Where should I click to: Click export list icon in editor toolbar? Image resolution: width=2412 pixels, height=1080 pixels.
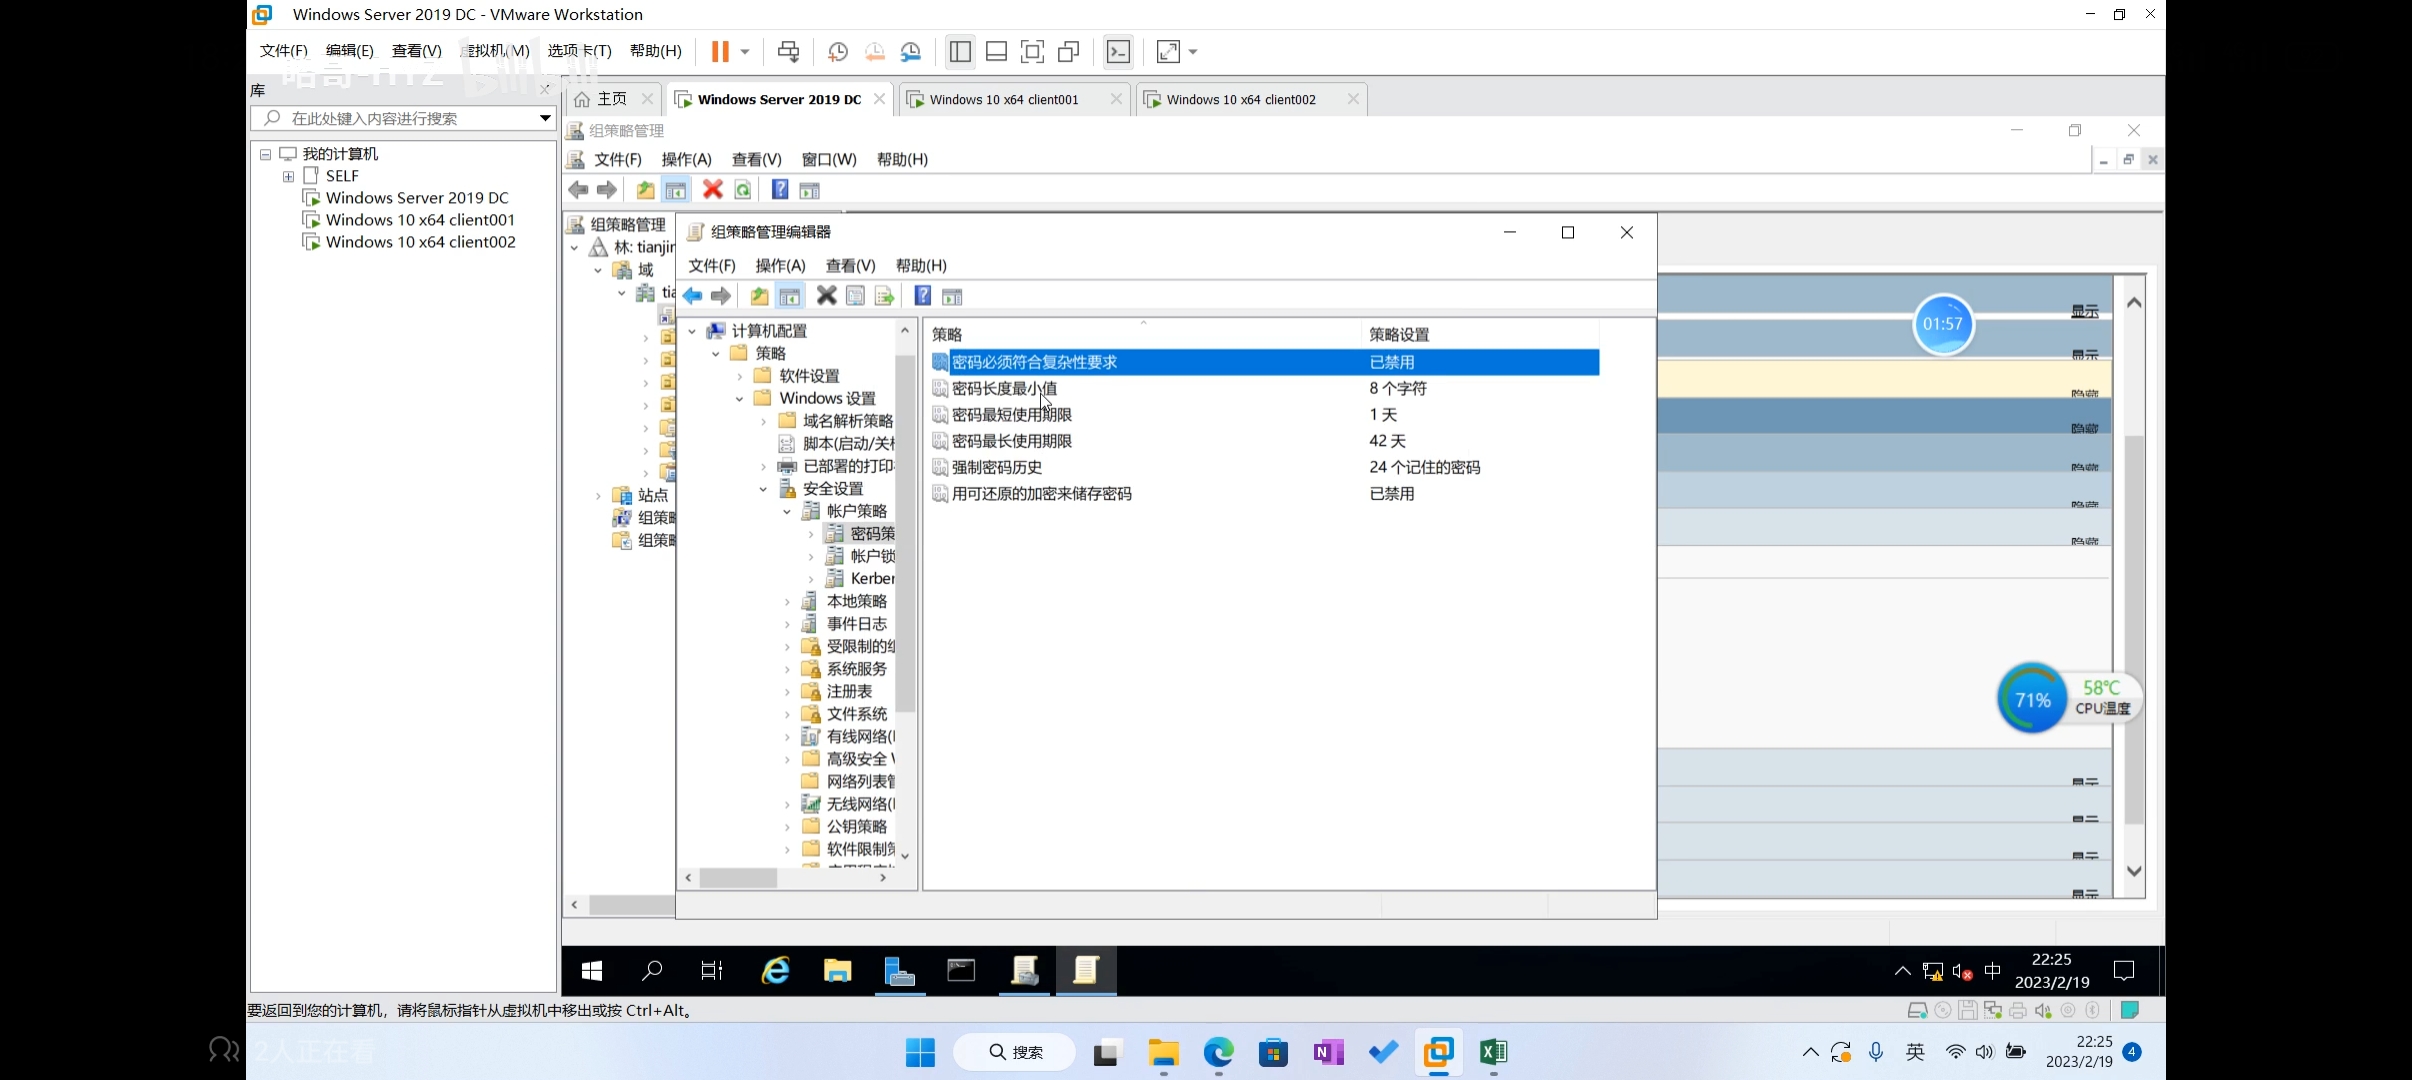click(x=884, y=296)
